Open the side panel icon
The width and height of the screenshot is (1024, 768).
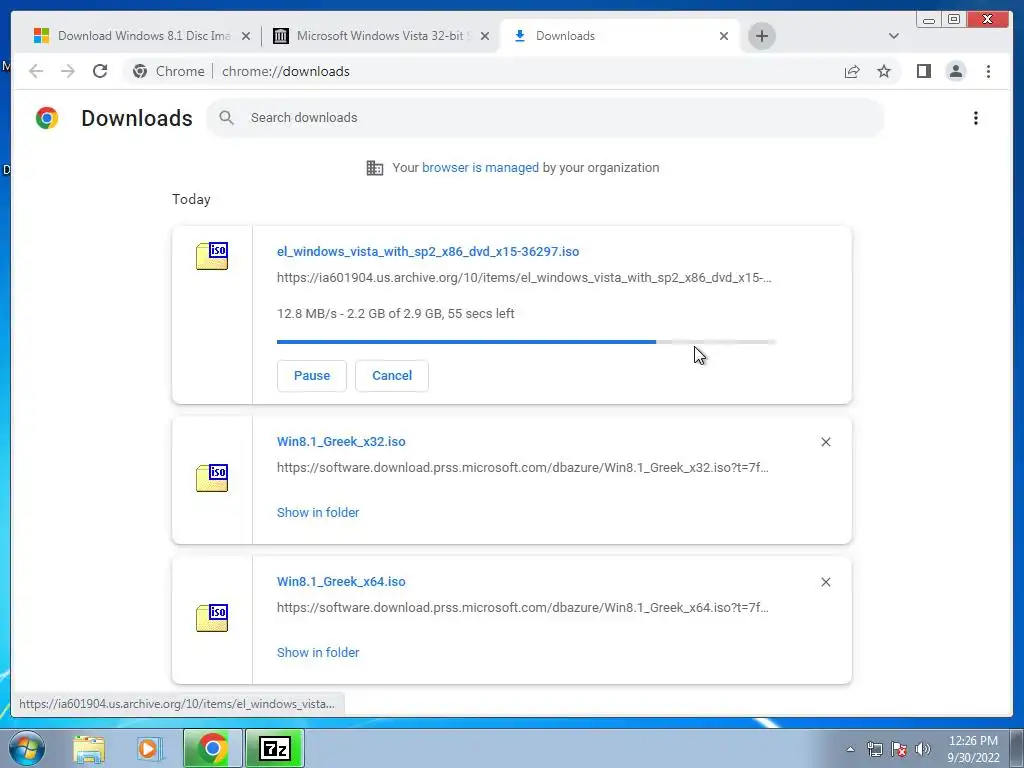coord(923,71)
